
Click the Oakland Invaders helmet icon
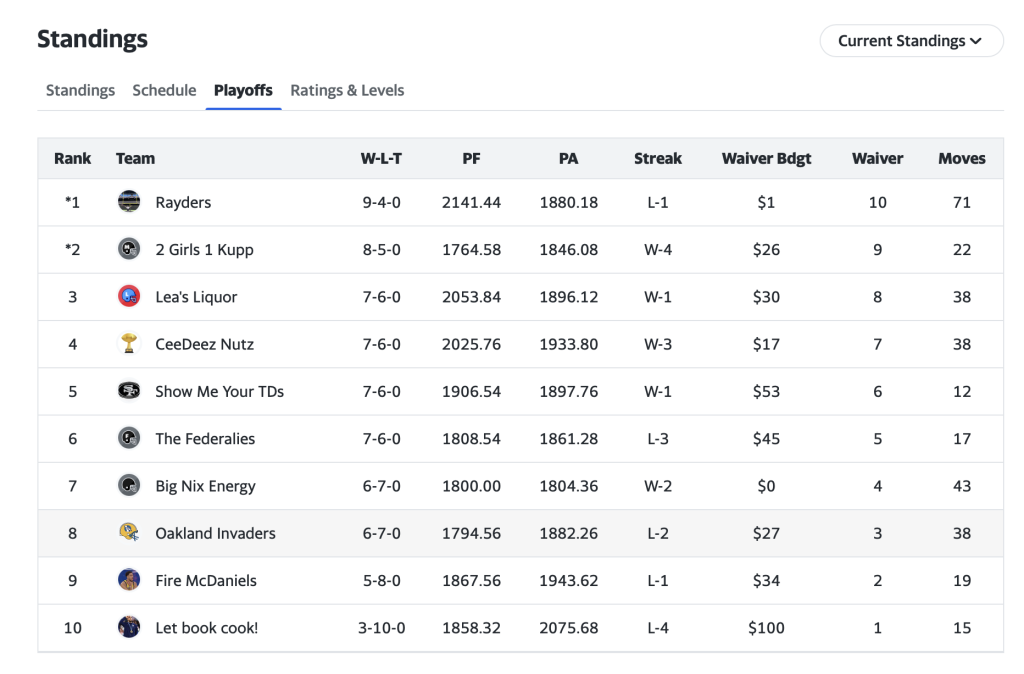129,533
